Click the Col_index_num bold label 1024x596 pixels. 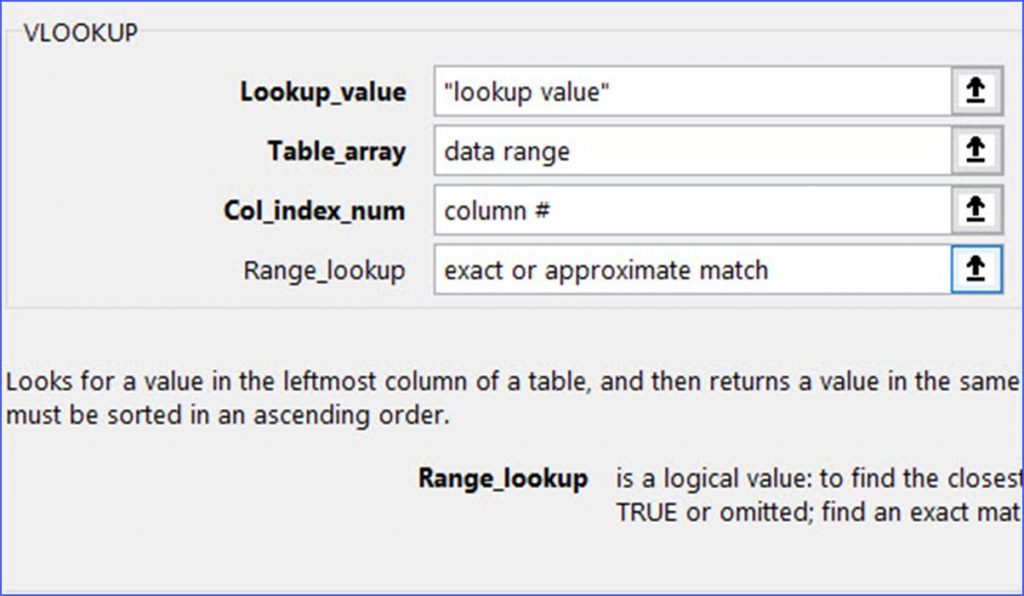316,211
